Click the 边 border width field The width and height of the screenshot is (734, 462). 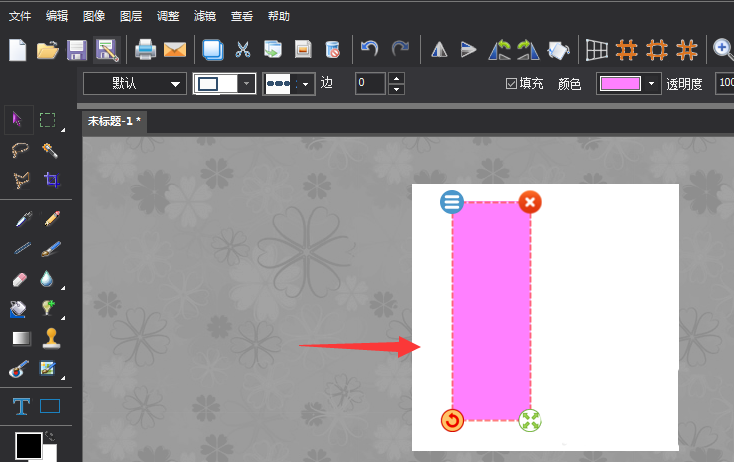tap(370, 83)
